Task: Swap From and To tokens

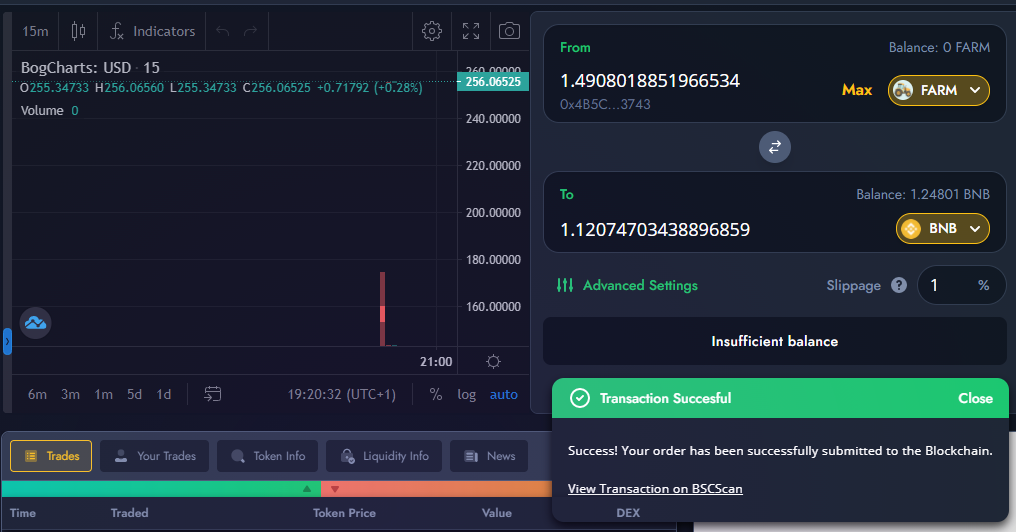Action: 774,147
